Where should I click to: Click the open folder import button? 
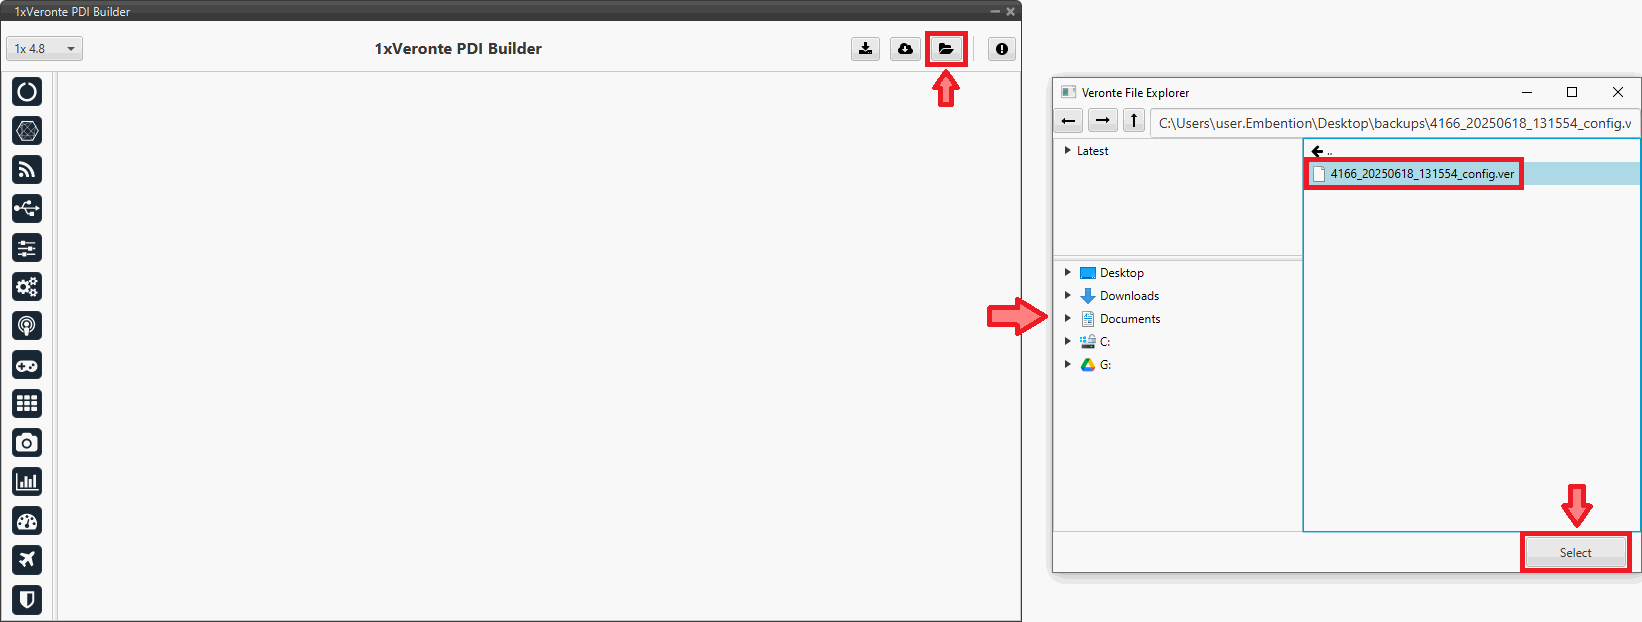[x=945, y=49]
